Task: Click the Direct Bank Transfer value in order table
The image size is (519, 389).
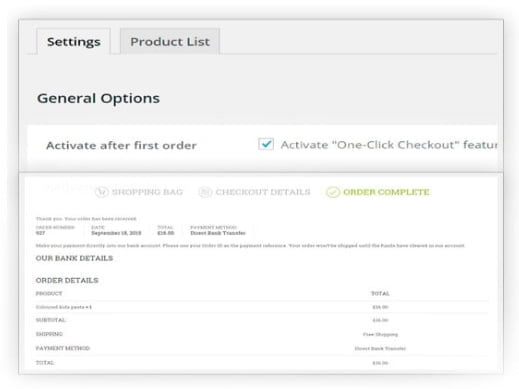Action: [x=380, y=349]
